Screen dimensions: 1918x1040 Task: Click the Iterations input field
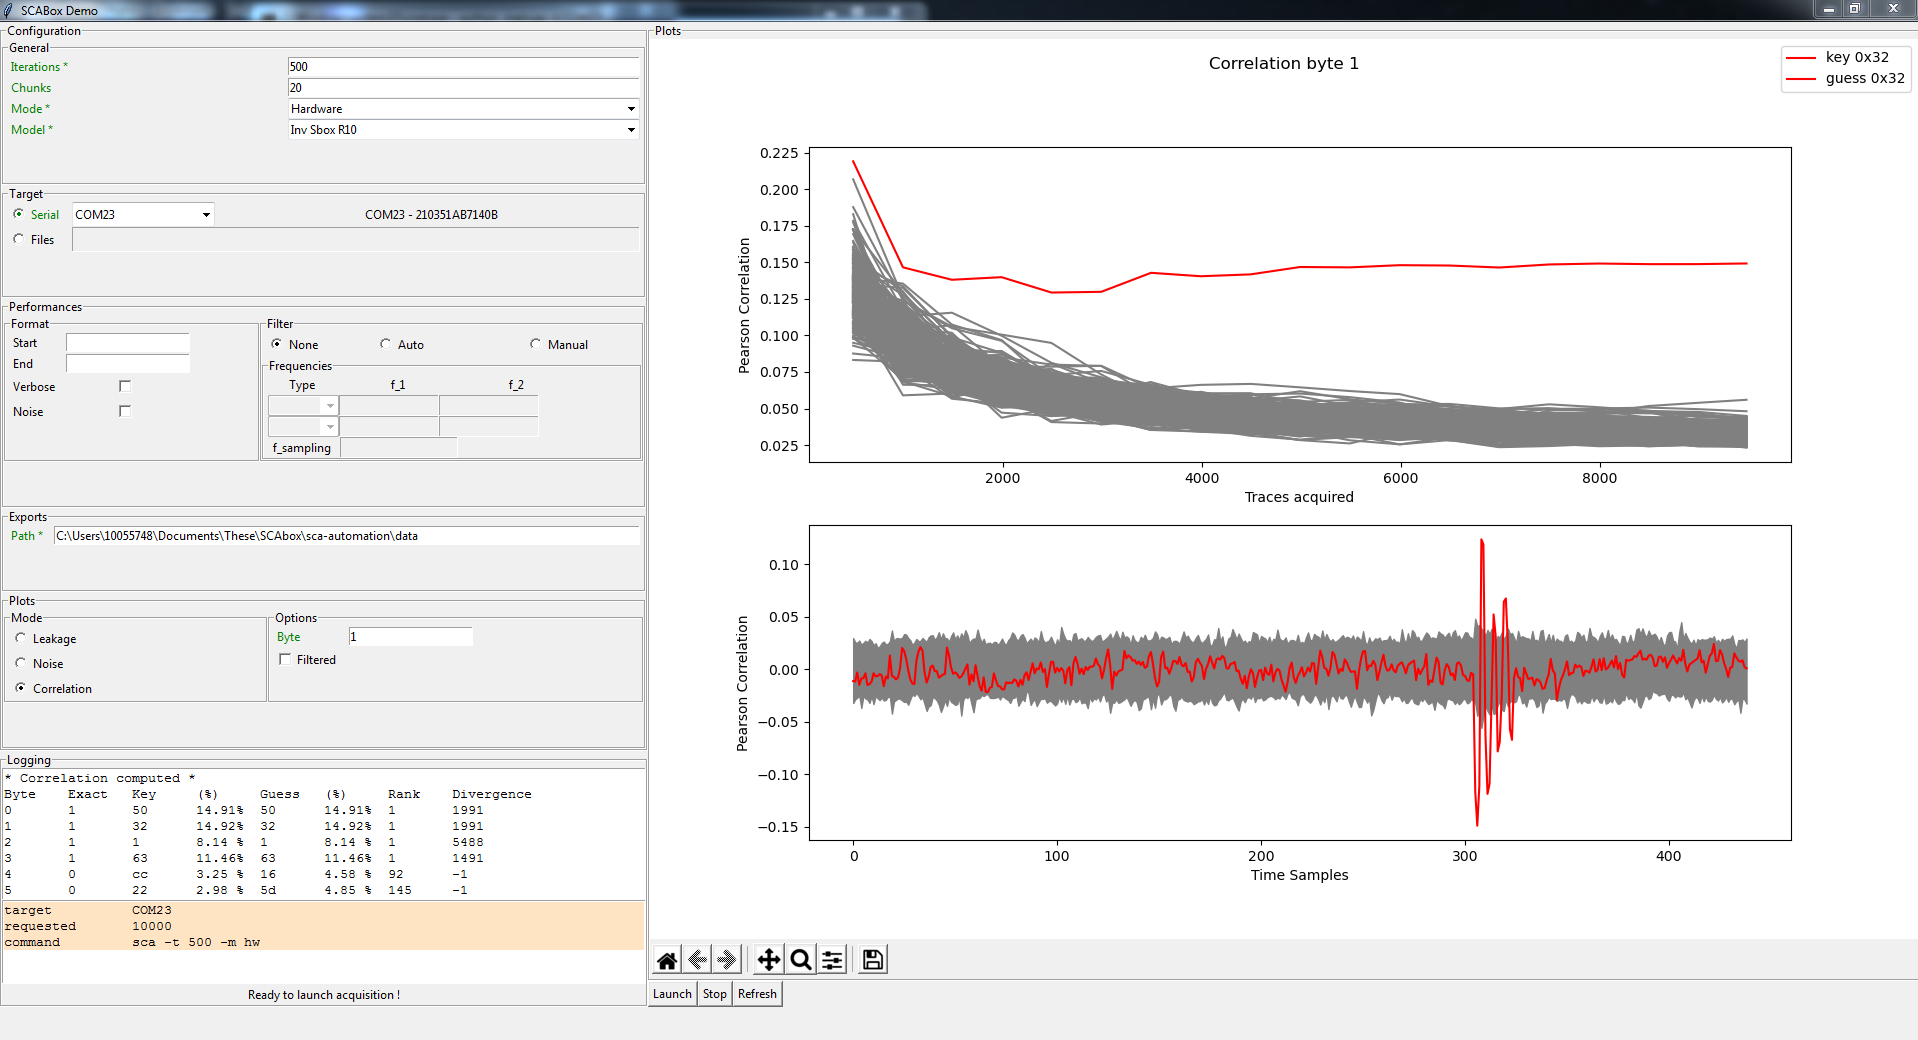coord(462,67)
